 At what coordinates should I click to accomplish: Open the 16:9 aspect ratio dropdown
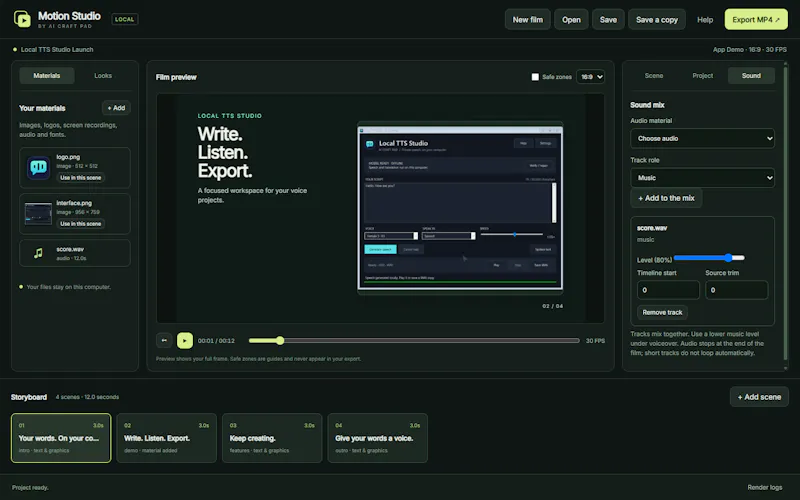590,77
